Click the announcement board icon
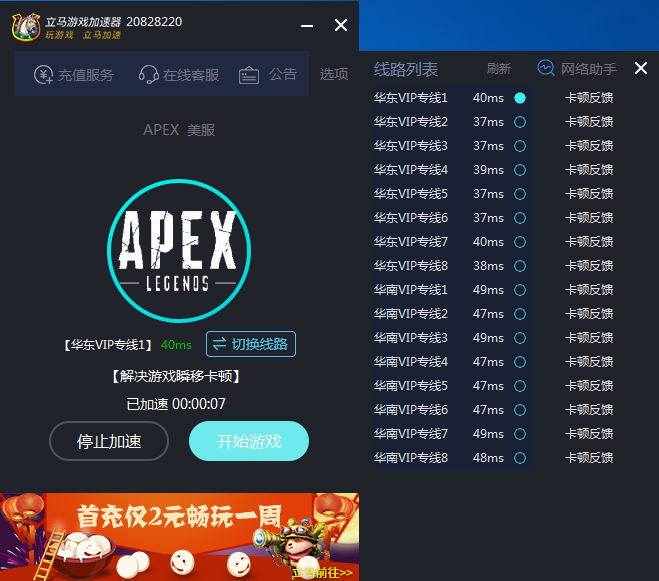 point(249,75)
